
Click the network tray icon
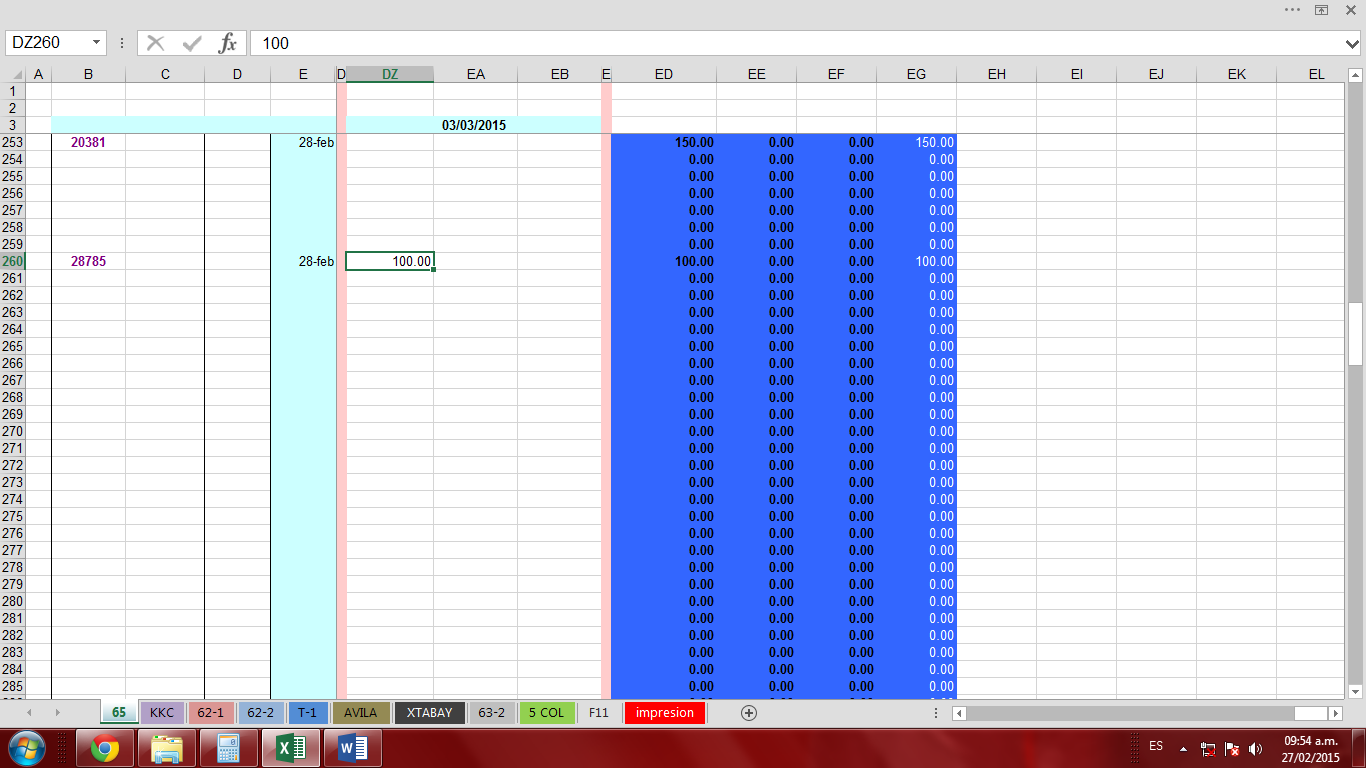[1209, 748]
